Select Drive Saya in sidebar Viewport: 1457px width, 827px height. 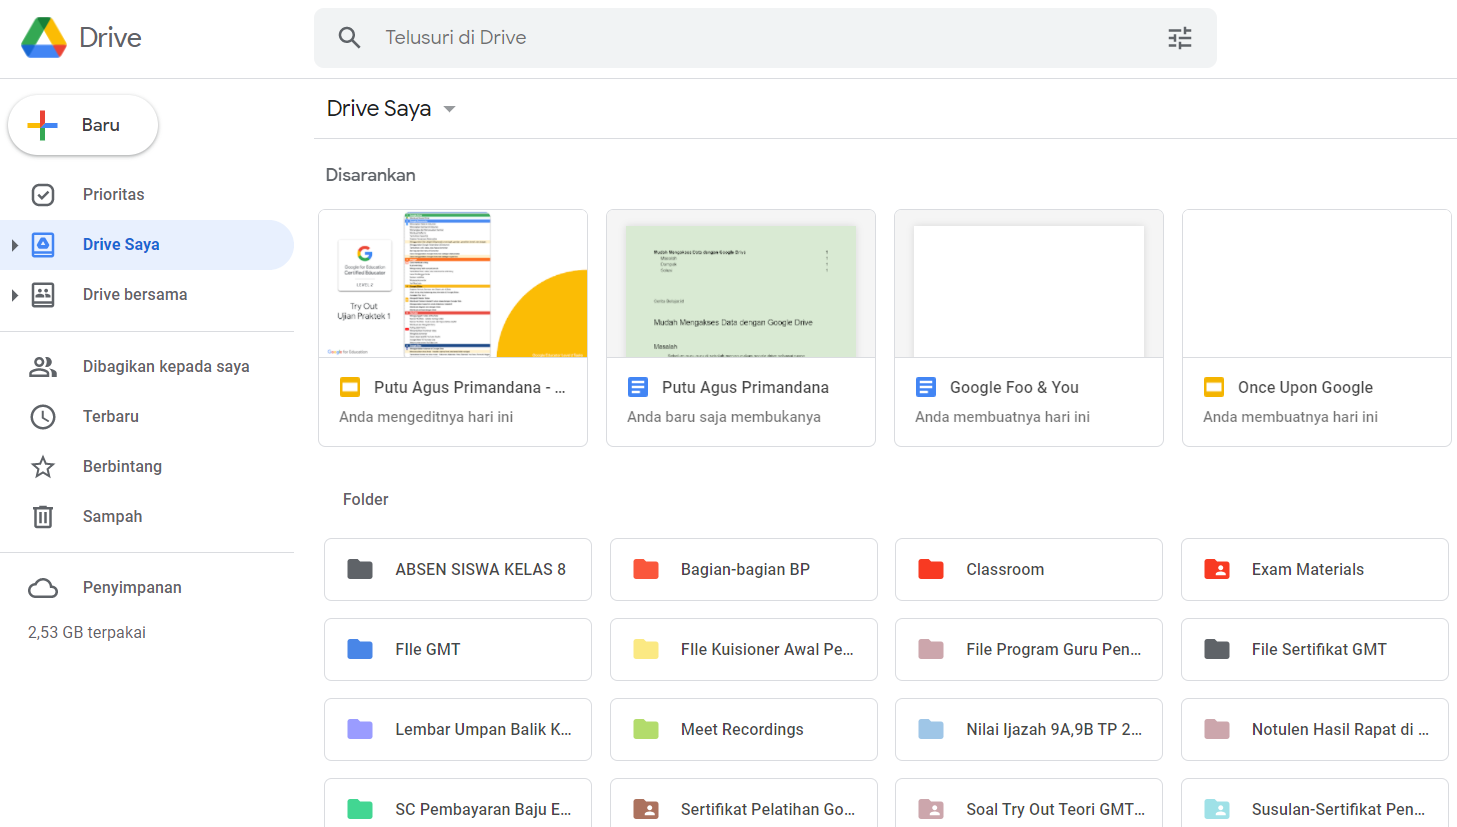(x=147, y=244)
